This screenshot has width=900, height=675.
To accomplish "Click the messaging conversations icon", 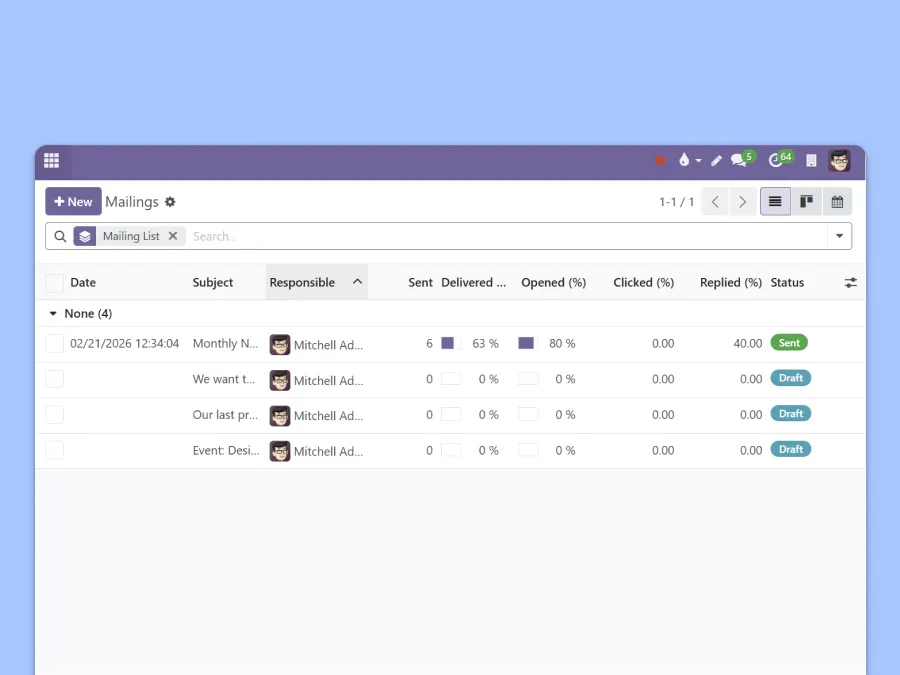I will pyautogui.click(x=738, y=160).
